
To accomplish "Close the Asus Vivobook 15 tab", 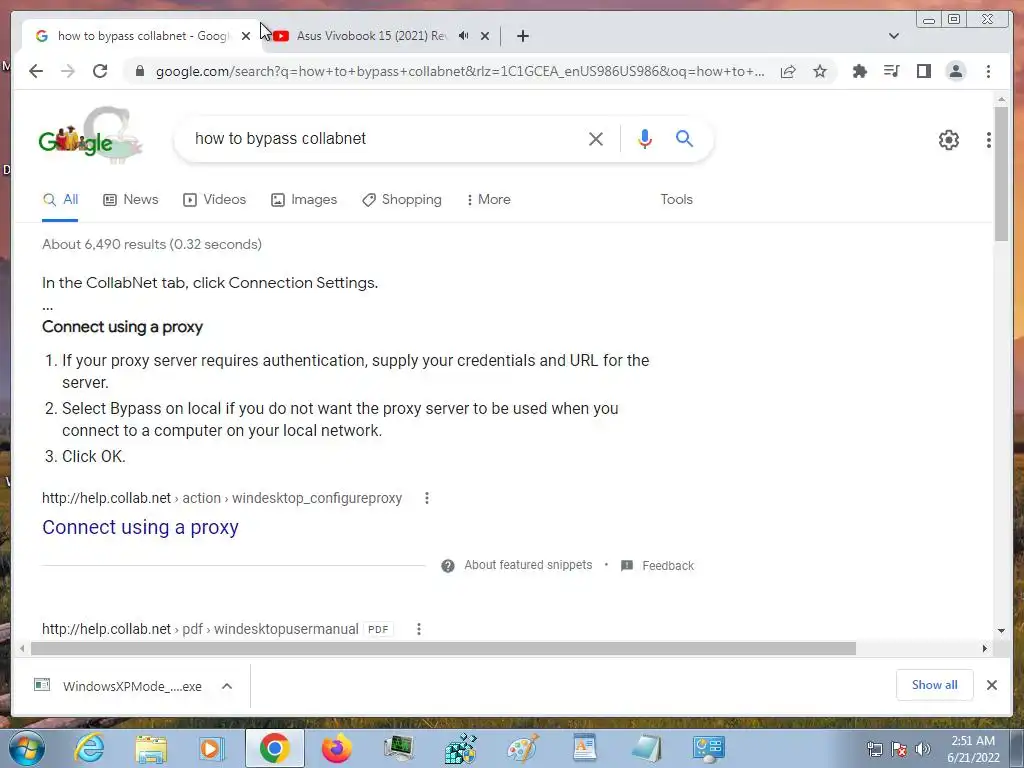I will coord(485,36).
